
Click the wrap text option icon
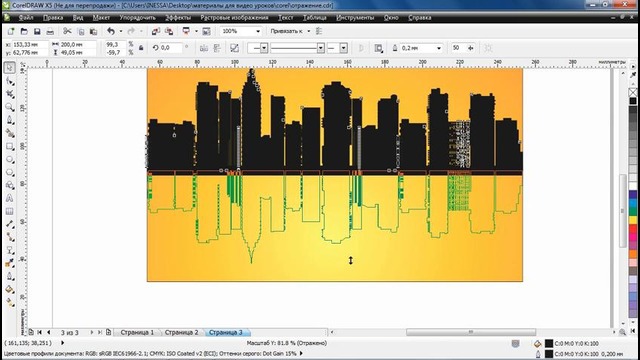point(378,48)
